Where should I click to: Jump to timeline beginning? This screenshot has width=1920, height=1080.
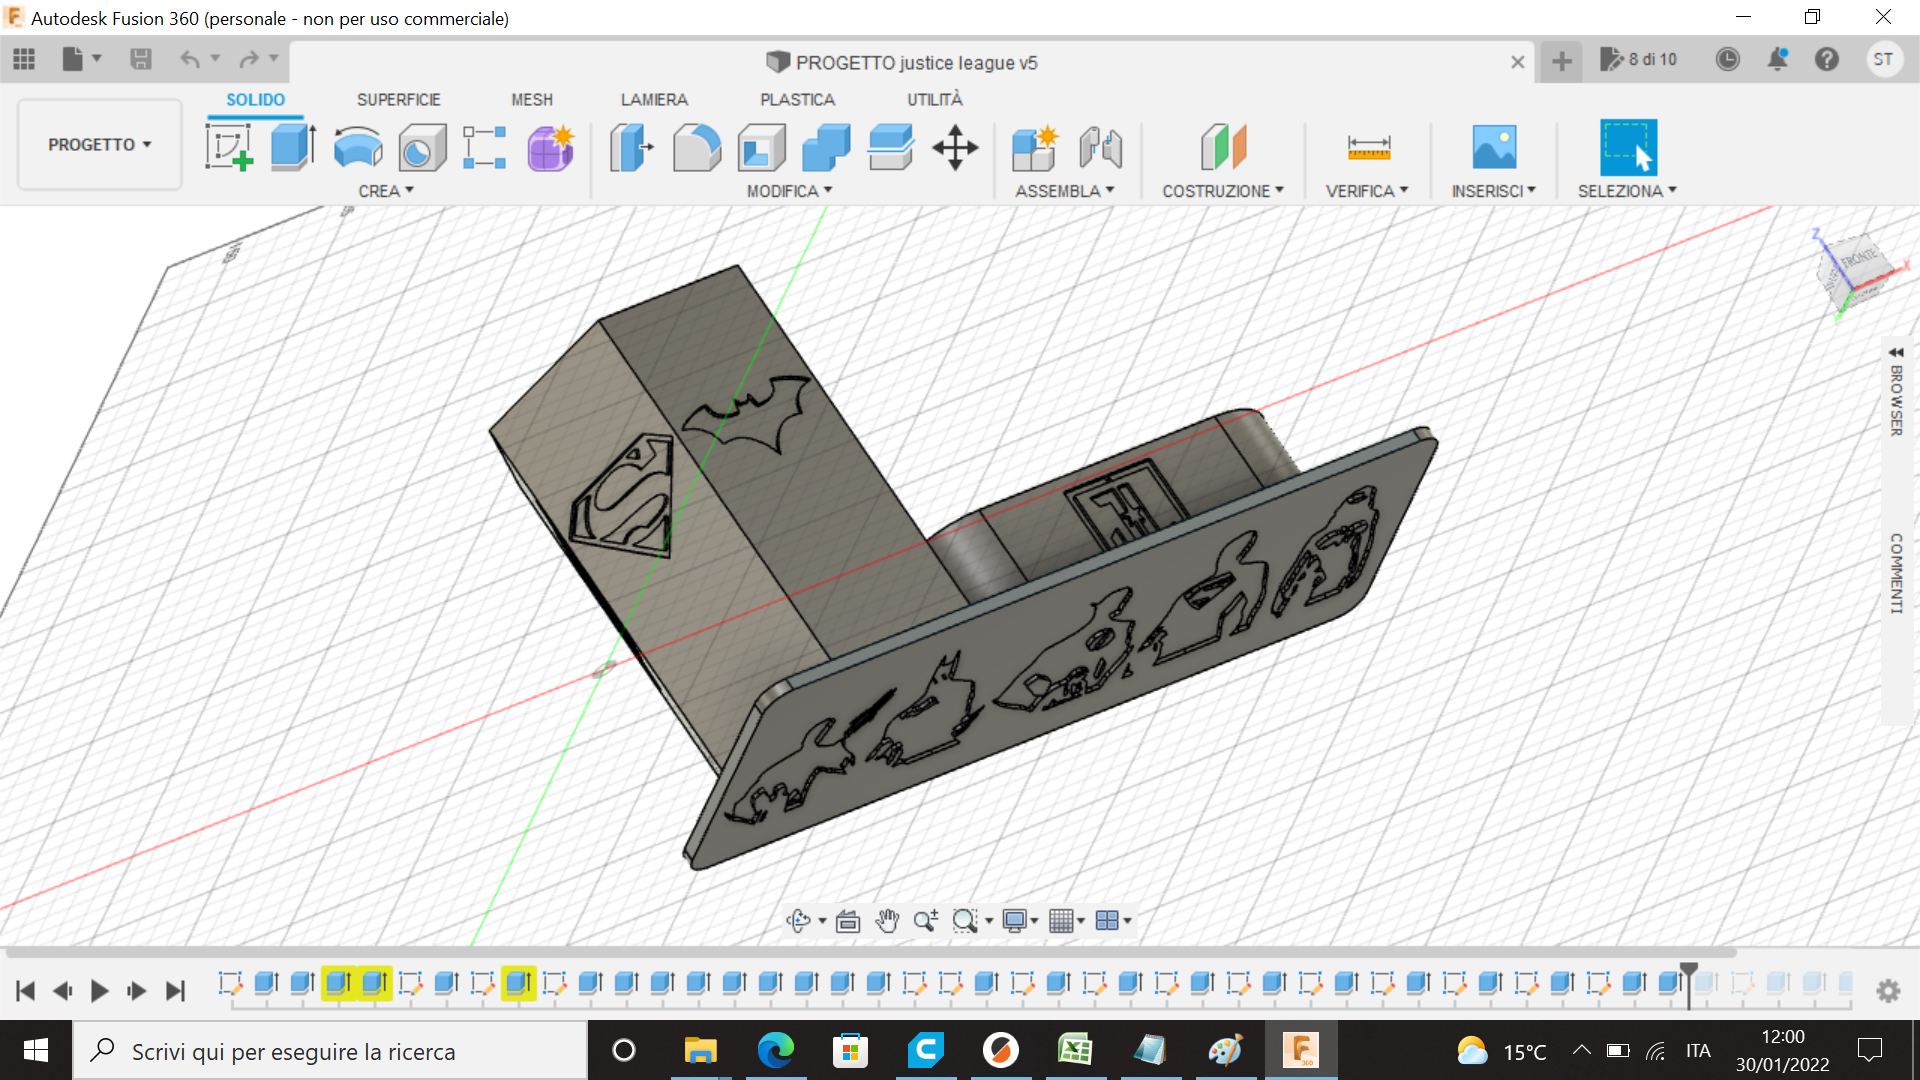26,991
